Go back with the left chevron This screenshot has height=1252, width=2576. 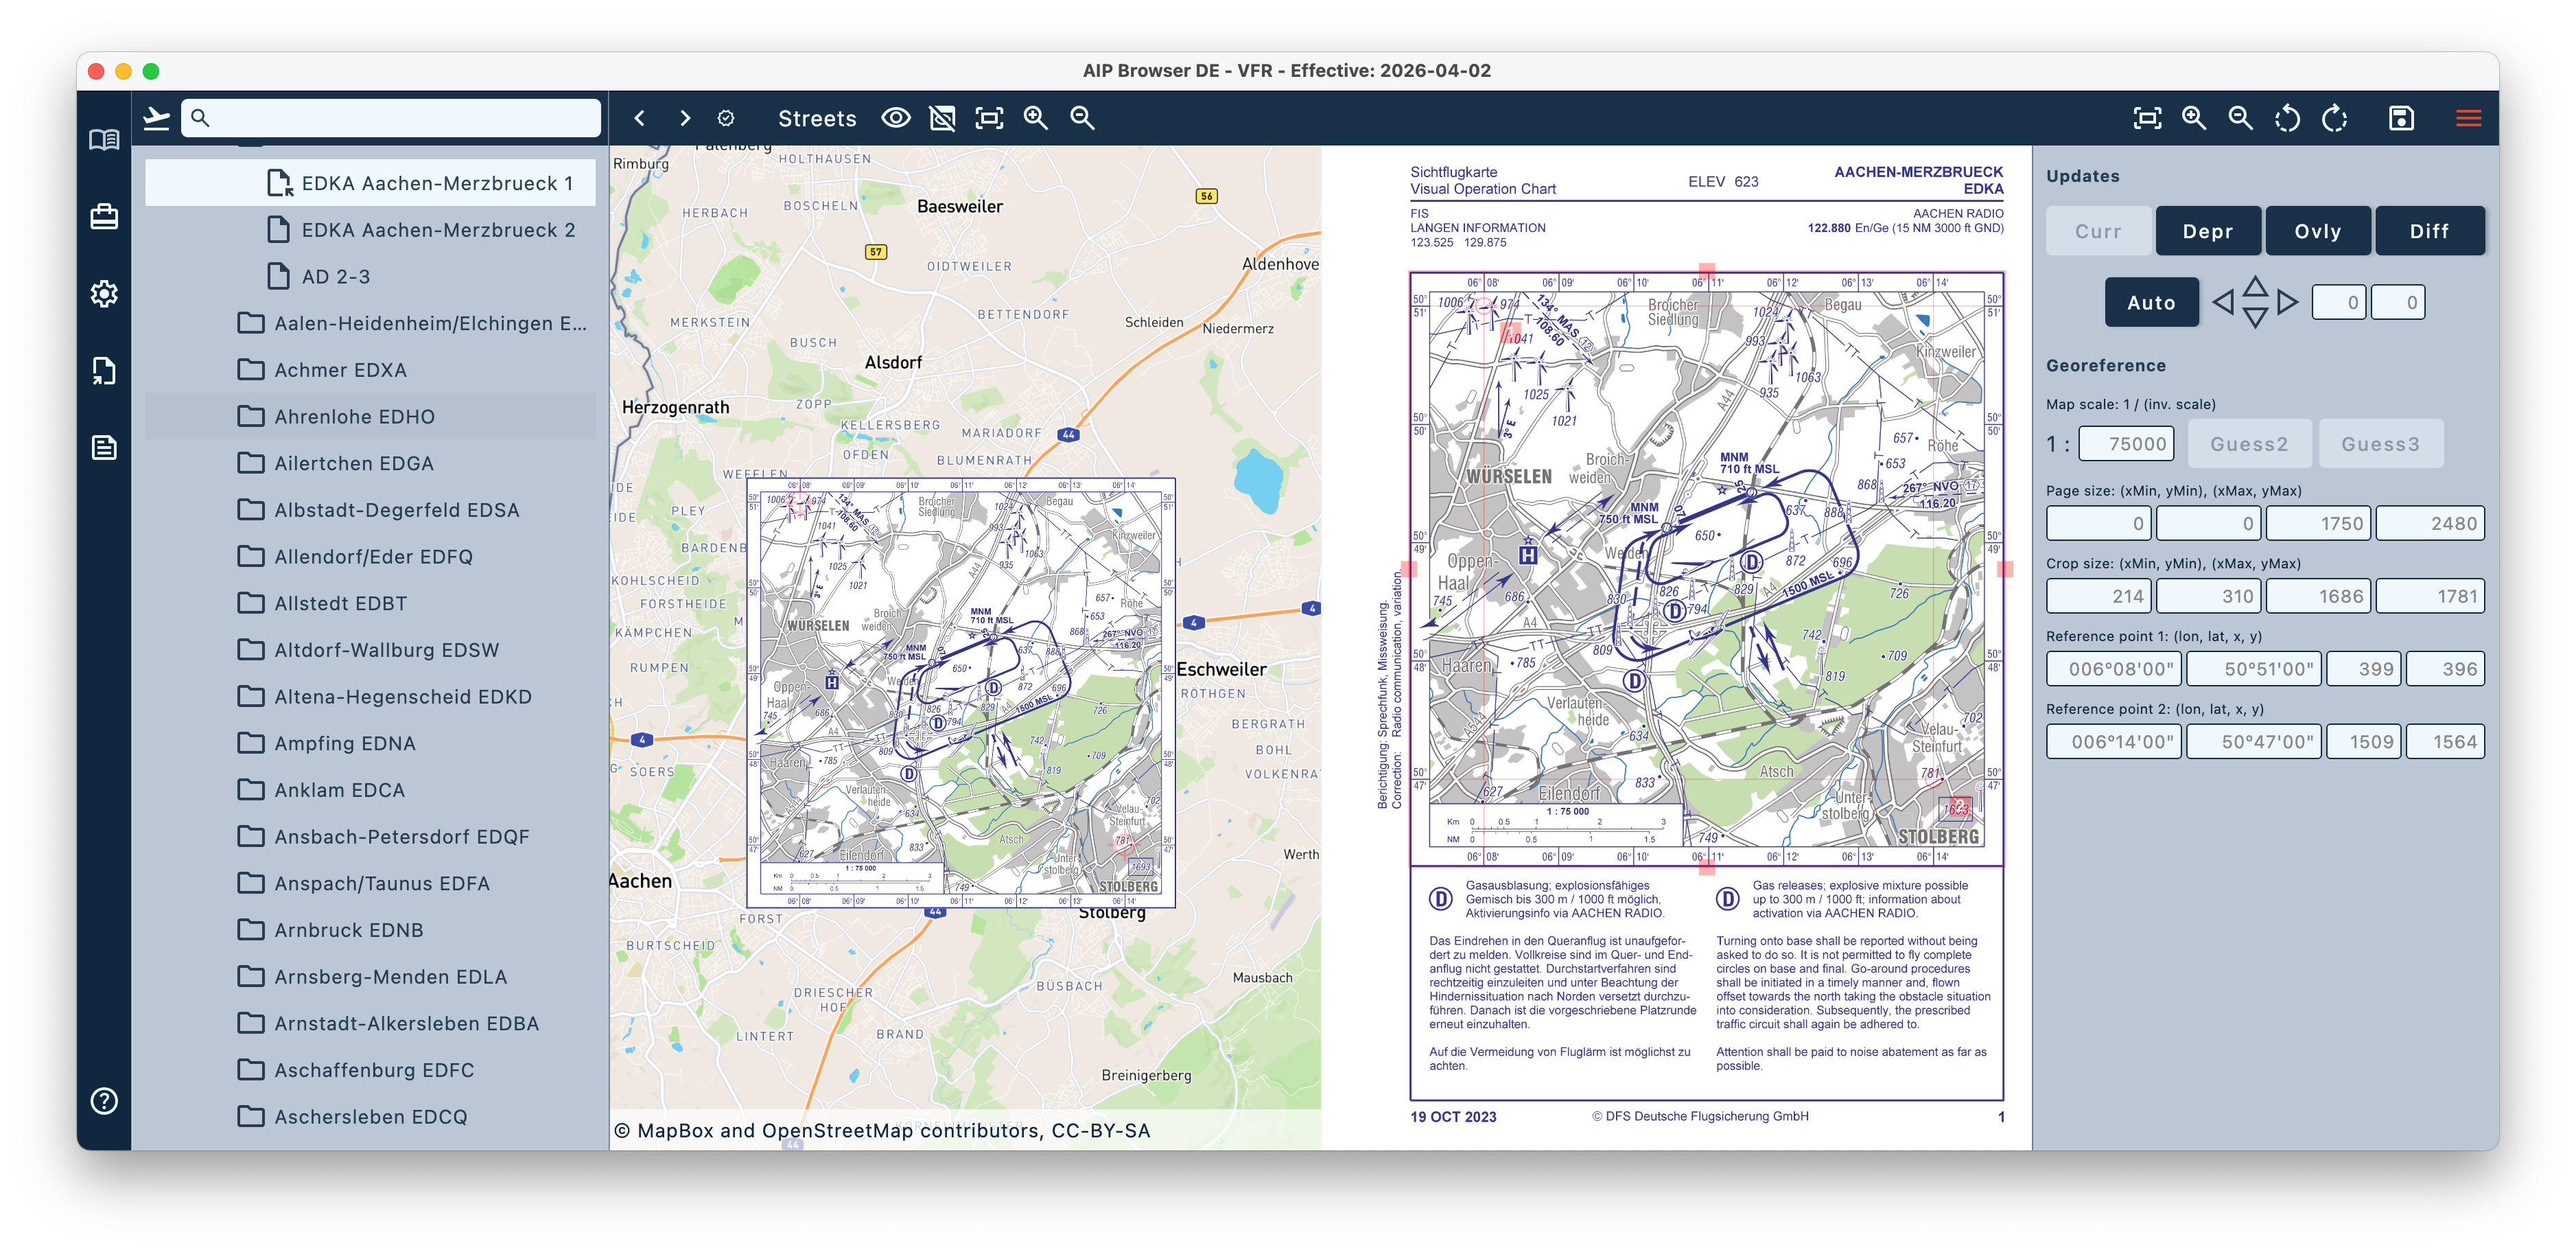pos(640,118)
